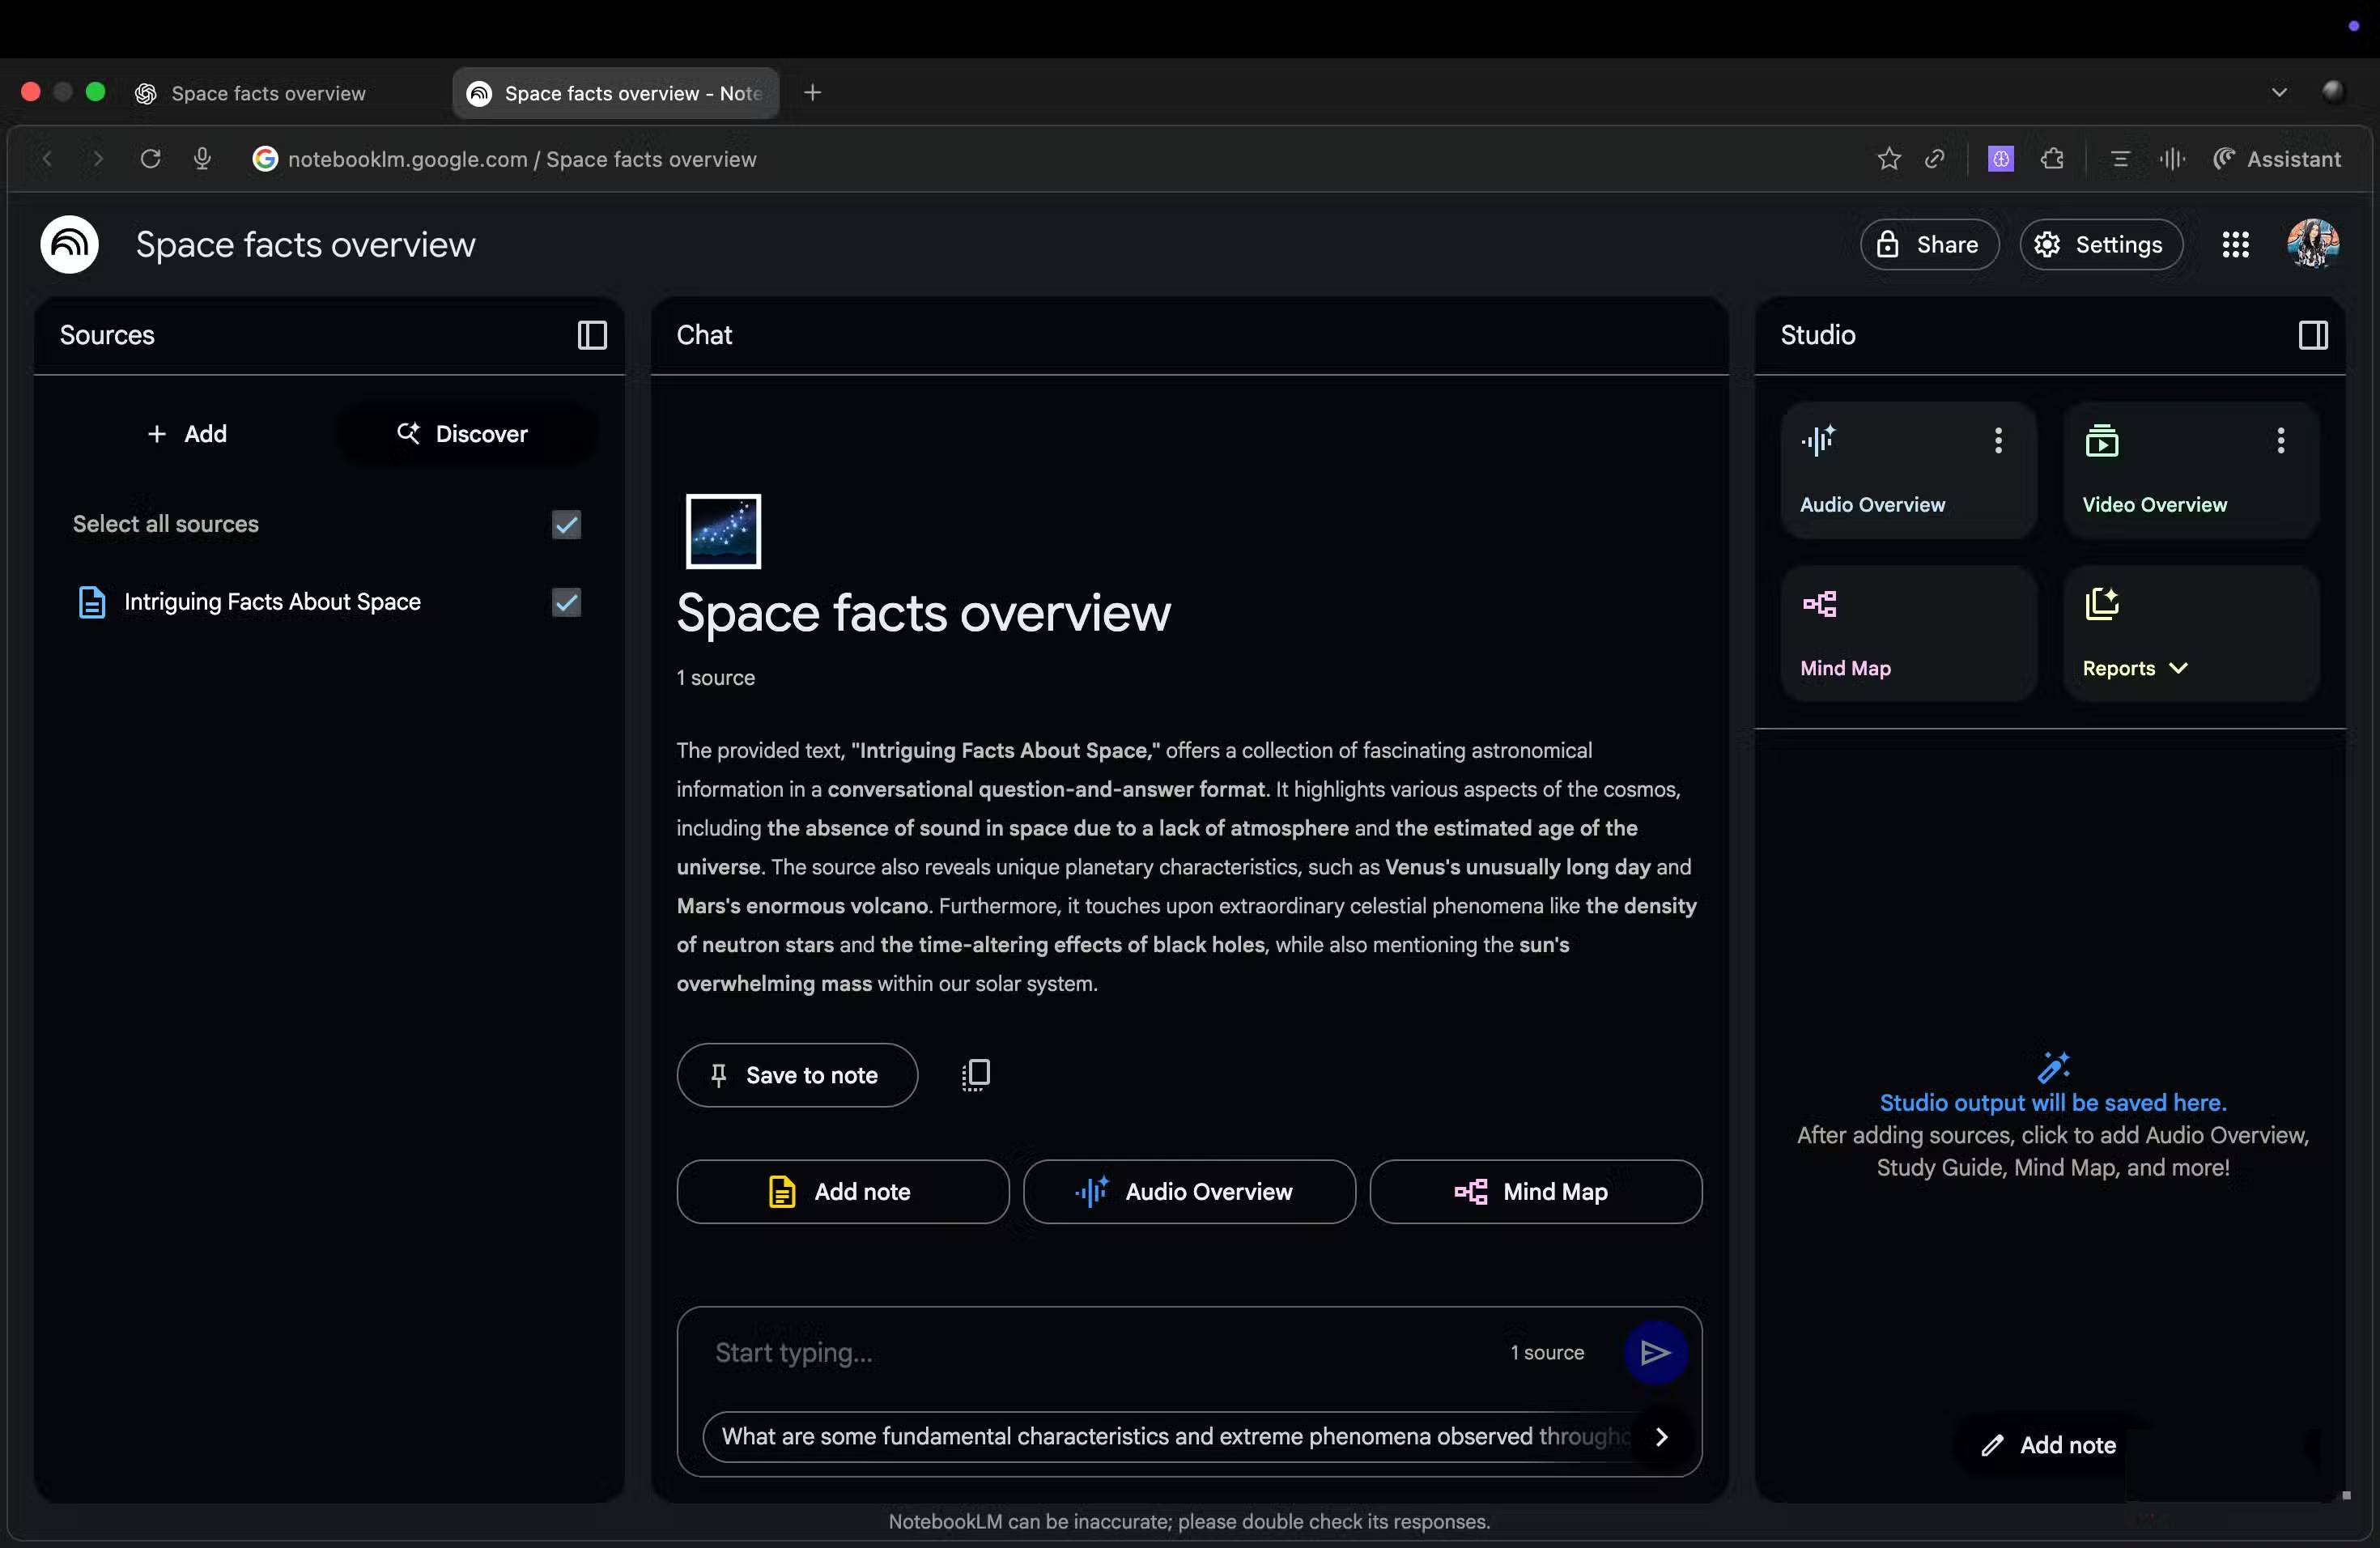Toggle Select all sources checkbox
Image resolution: width=2380 pixels, height=1548 pixels.
click(x=566, y=524)
